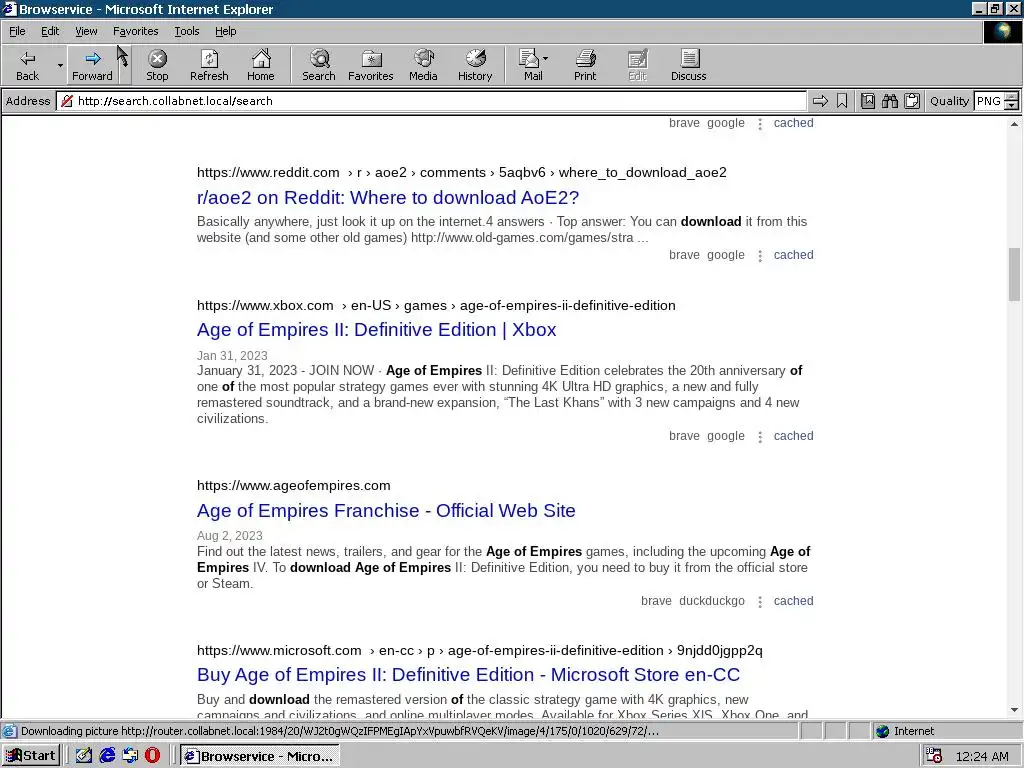1024x768 pixels.
Task: Go back using the Back toolbar button
Action: tap(27, 65)
